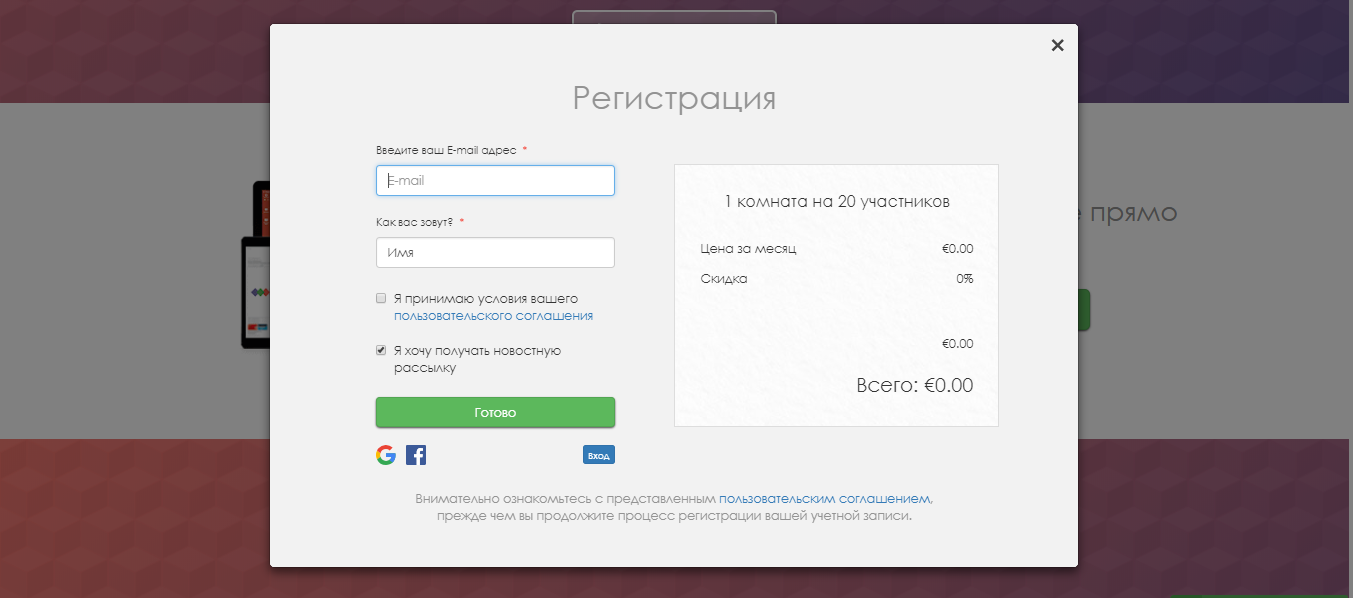
Task: Click the Всего: €0.00 total
Action: 914,385
